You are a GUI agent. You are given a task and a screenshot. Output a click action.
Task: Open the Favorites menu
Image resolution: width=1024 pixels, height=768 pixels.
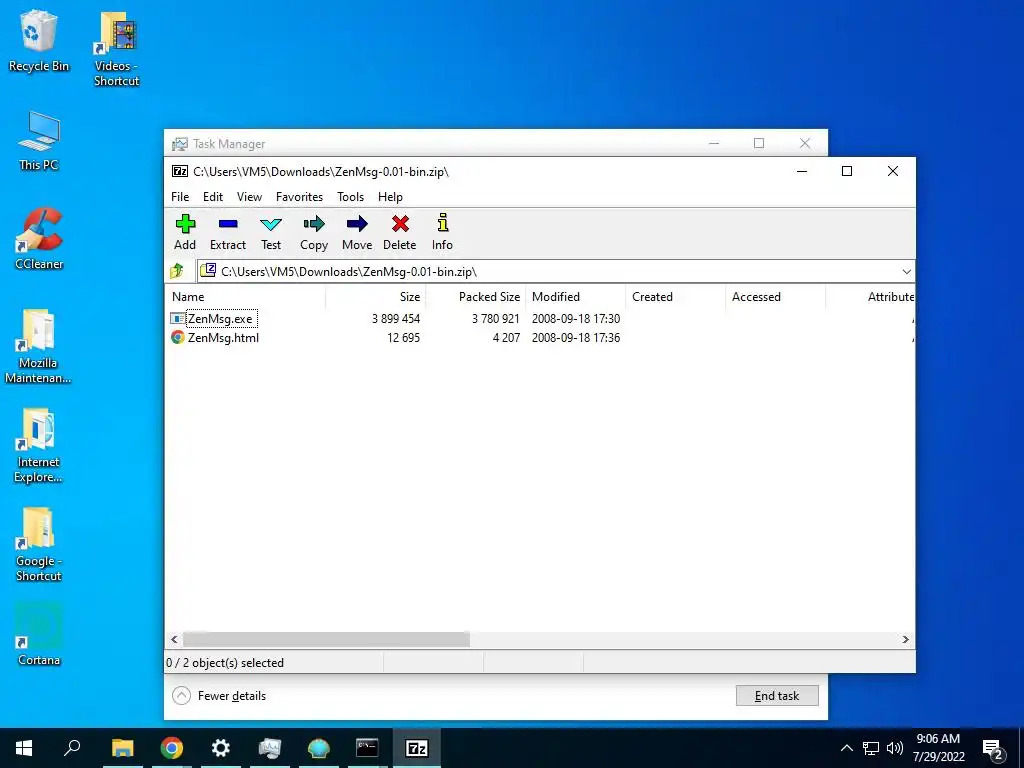point(299,197)
